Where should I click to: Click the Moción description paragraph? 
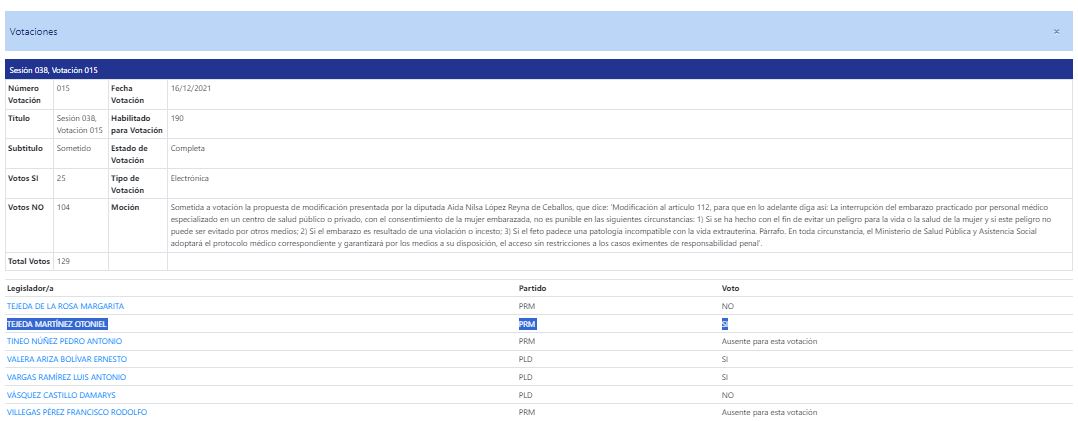(x=610, y=225)
